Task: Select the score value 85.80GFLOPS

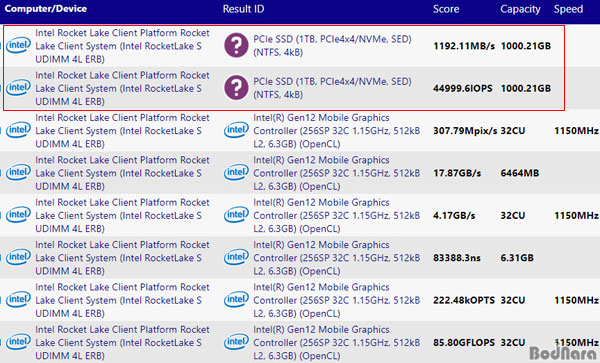Action: pos(464,343)
